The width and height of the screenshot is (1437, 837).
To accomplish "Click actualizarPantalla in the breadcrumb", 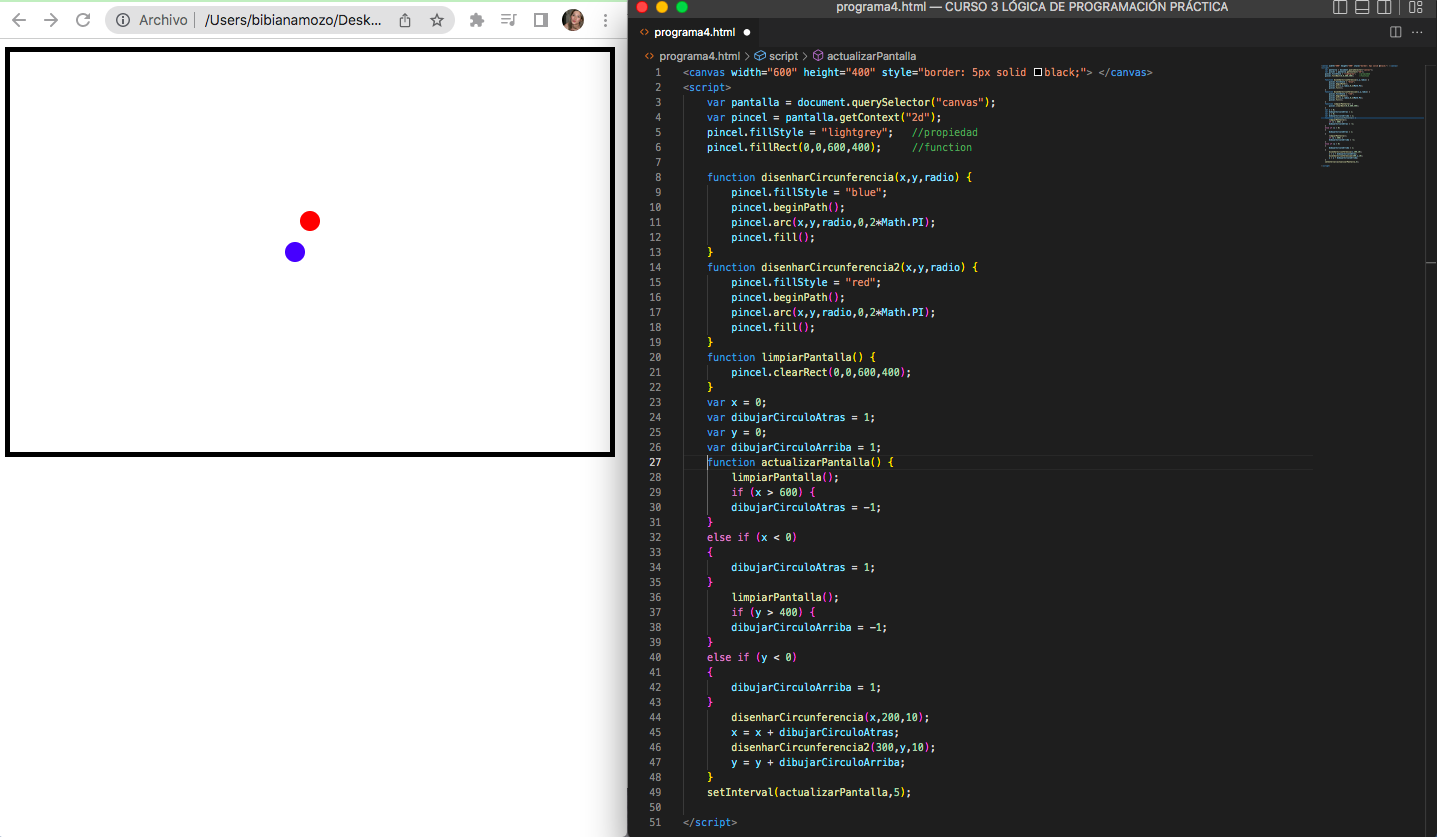I will pyautogui.click(x=871, y=56).
